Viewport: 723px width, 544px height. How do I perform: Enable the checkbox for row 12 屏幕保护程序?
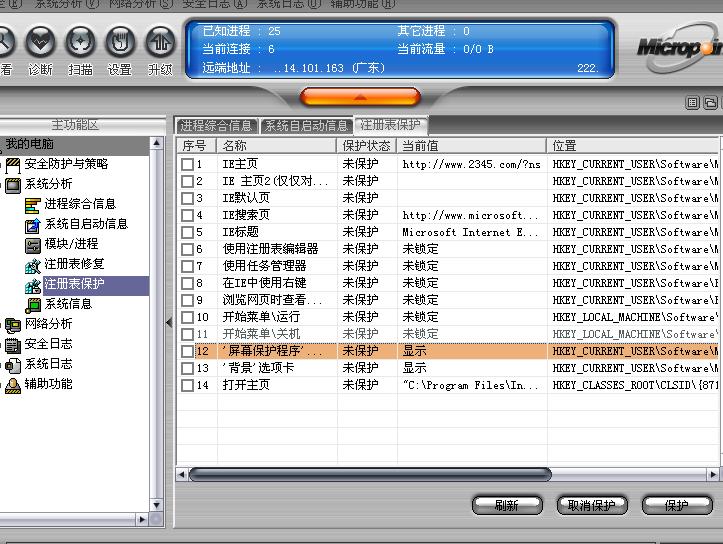(187, 351)
